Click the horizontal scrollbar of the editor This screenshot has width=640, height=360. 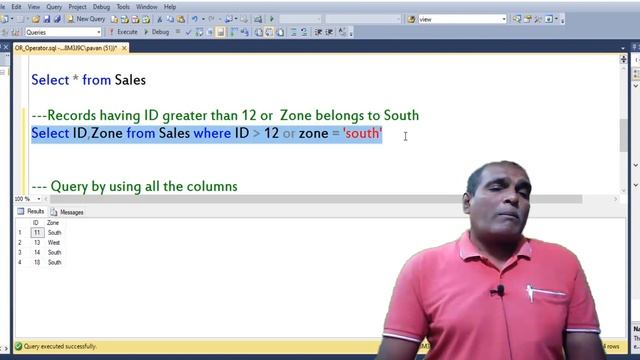coord(316,199)
